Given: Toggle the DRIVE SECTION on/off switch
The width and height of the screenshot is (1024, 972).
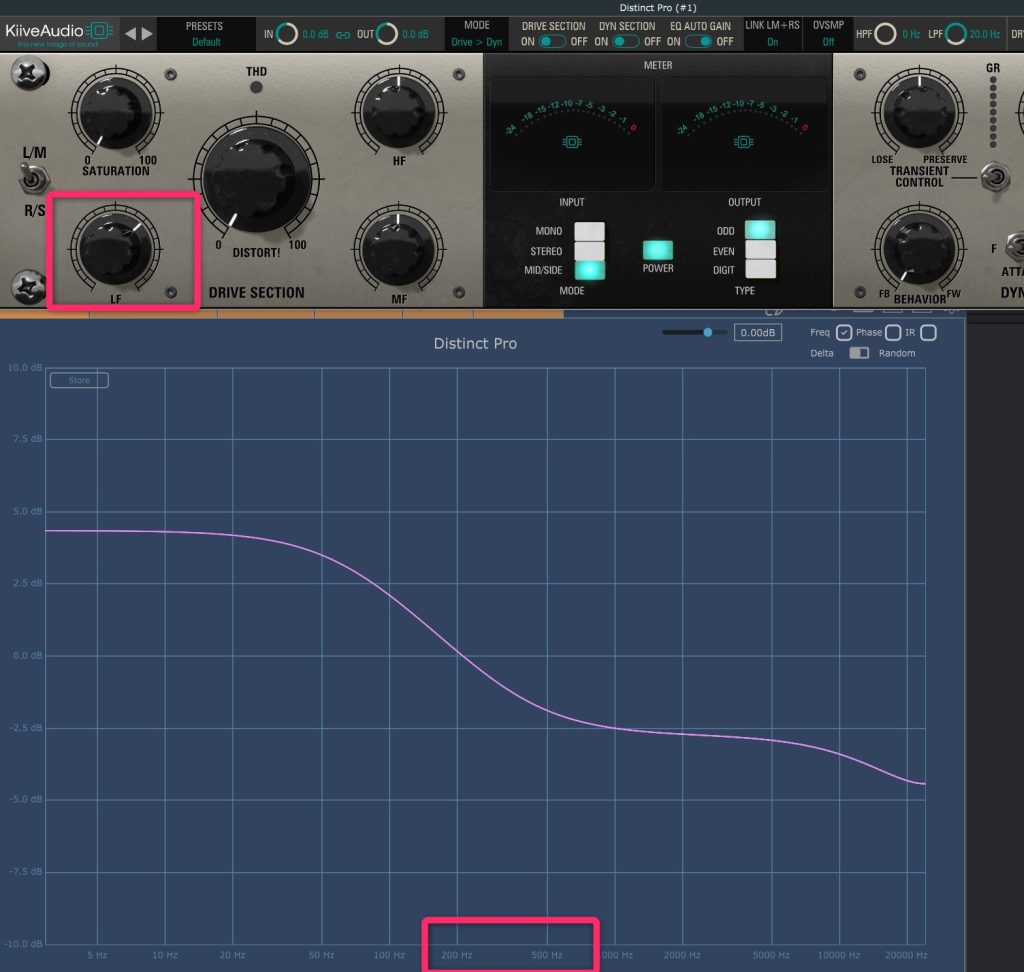Looking at the screenshot, I should [553, 42].
